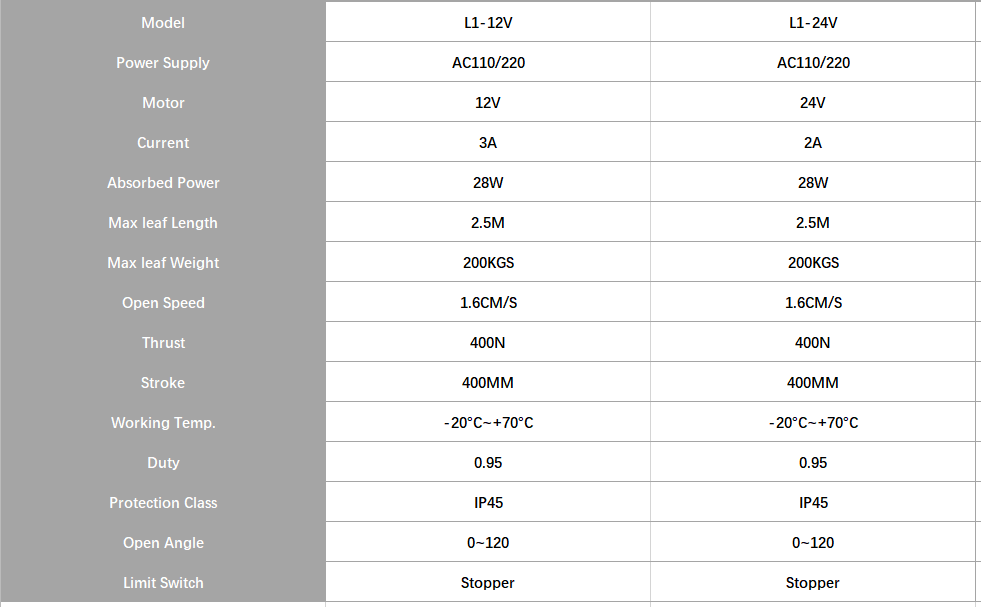Screen dimensions: 981x607
Task: Click the Stroke row label
Action: [163, 382]
